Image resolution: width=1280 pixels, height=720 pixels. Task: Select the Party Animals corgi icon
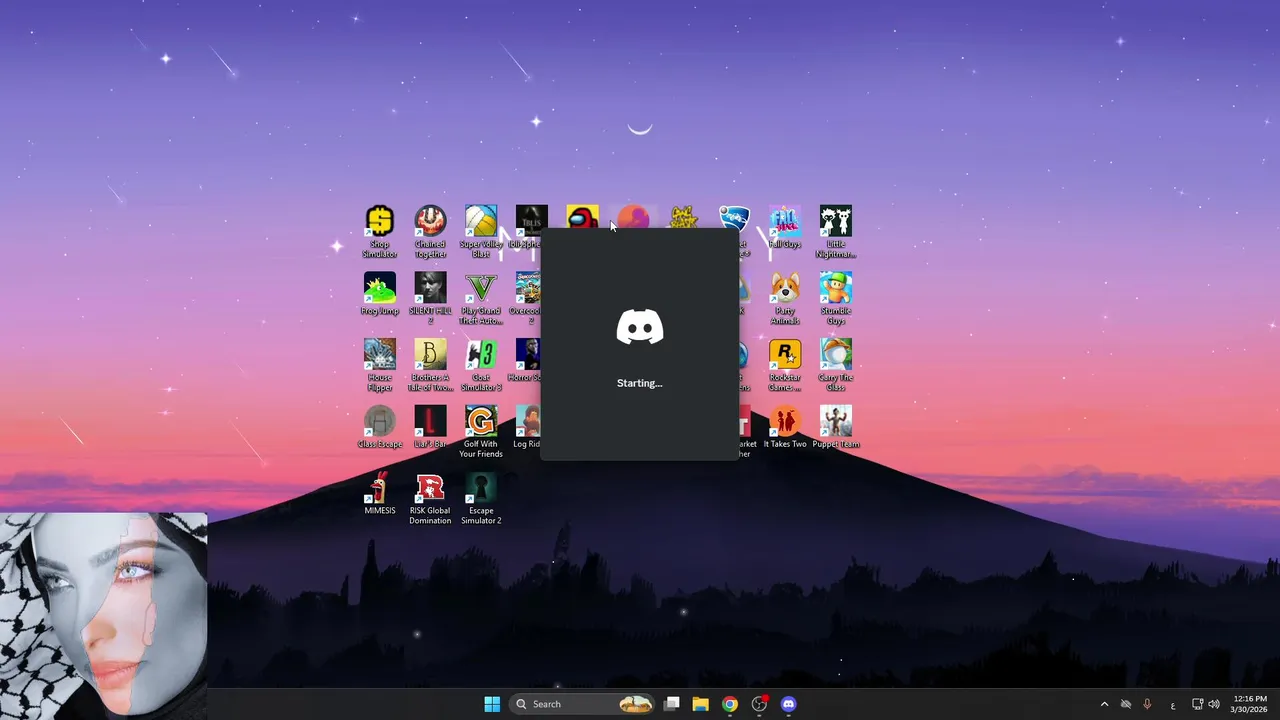click(785, 298)
